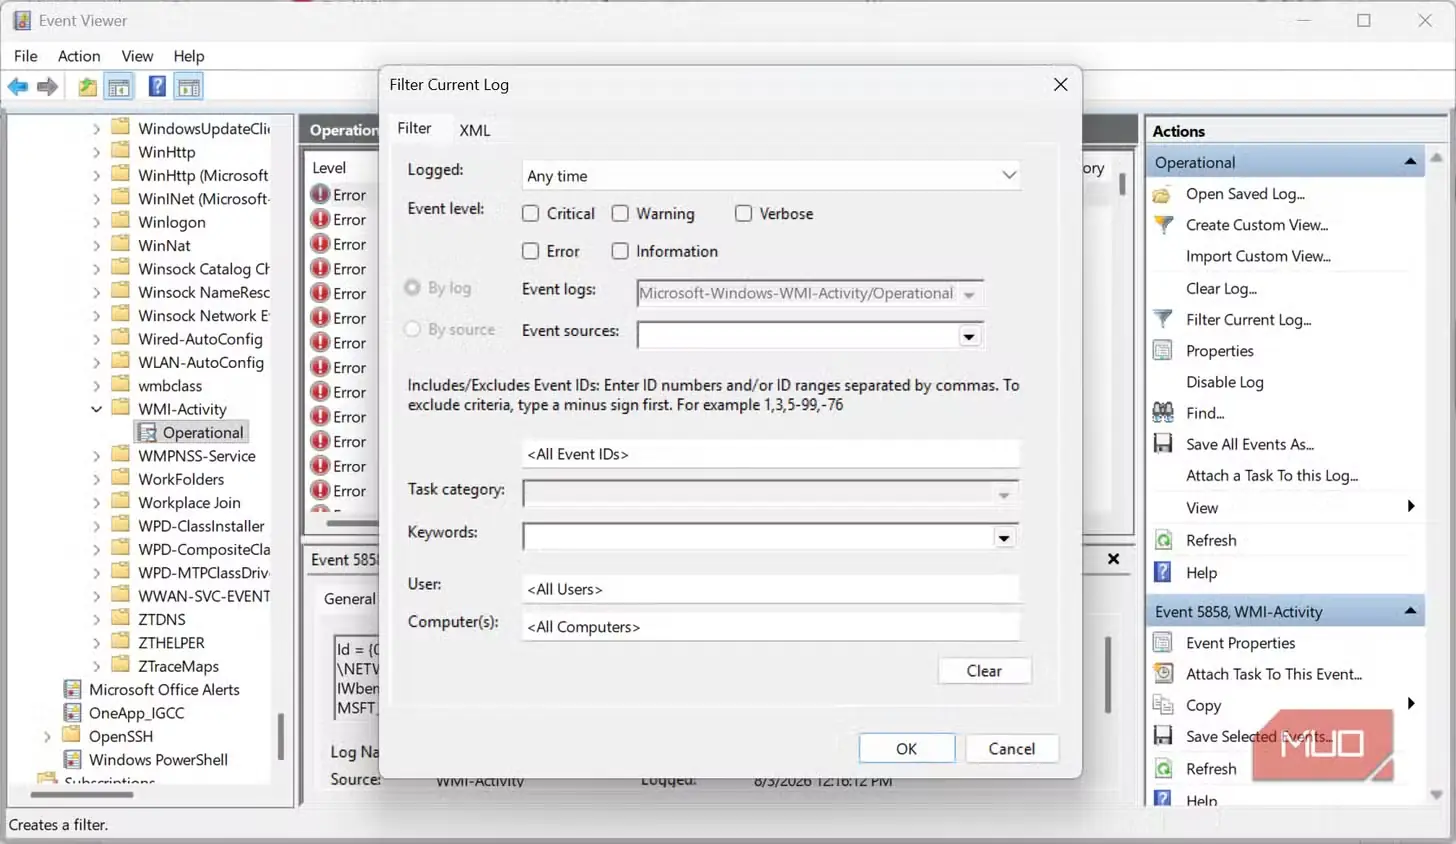The height and width of the screenshot is (844, 1456).
Task: Click the Create Custom View funnel icon
Action: click(1162, 225)
